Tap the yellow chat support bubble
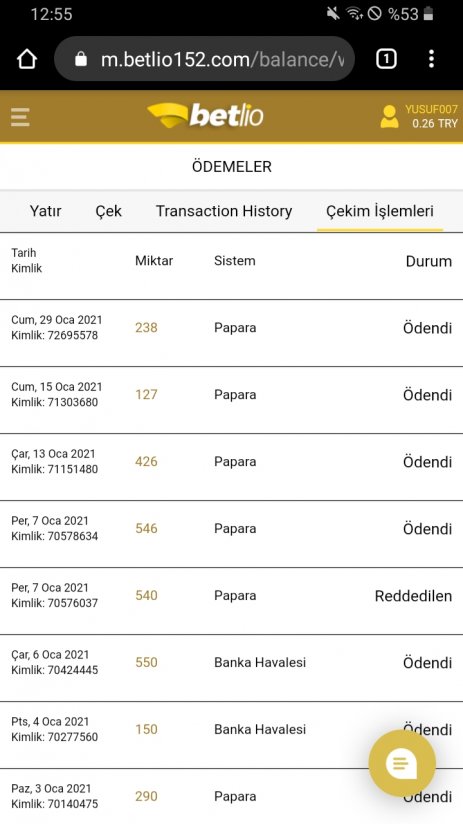Image resolution: width=463 pixels, height=824 pixels. point(402,763)
